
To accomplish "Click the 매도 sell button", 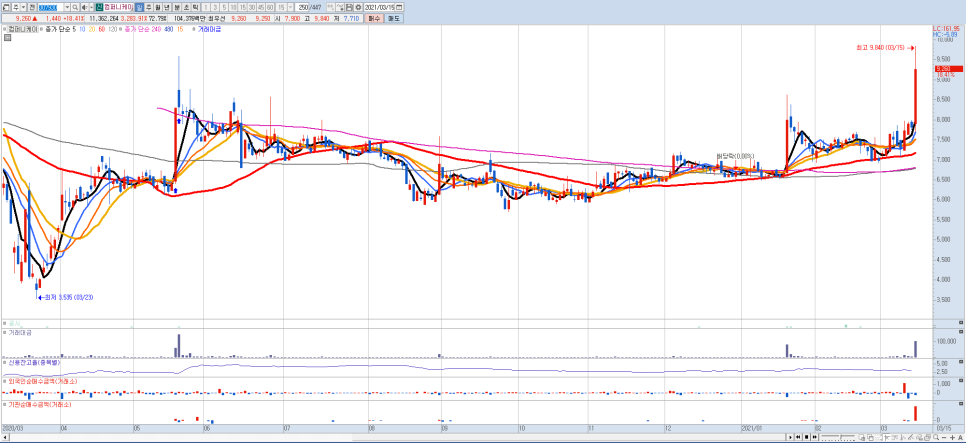I will [393, 18].
